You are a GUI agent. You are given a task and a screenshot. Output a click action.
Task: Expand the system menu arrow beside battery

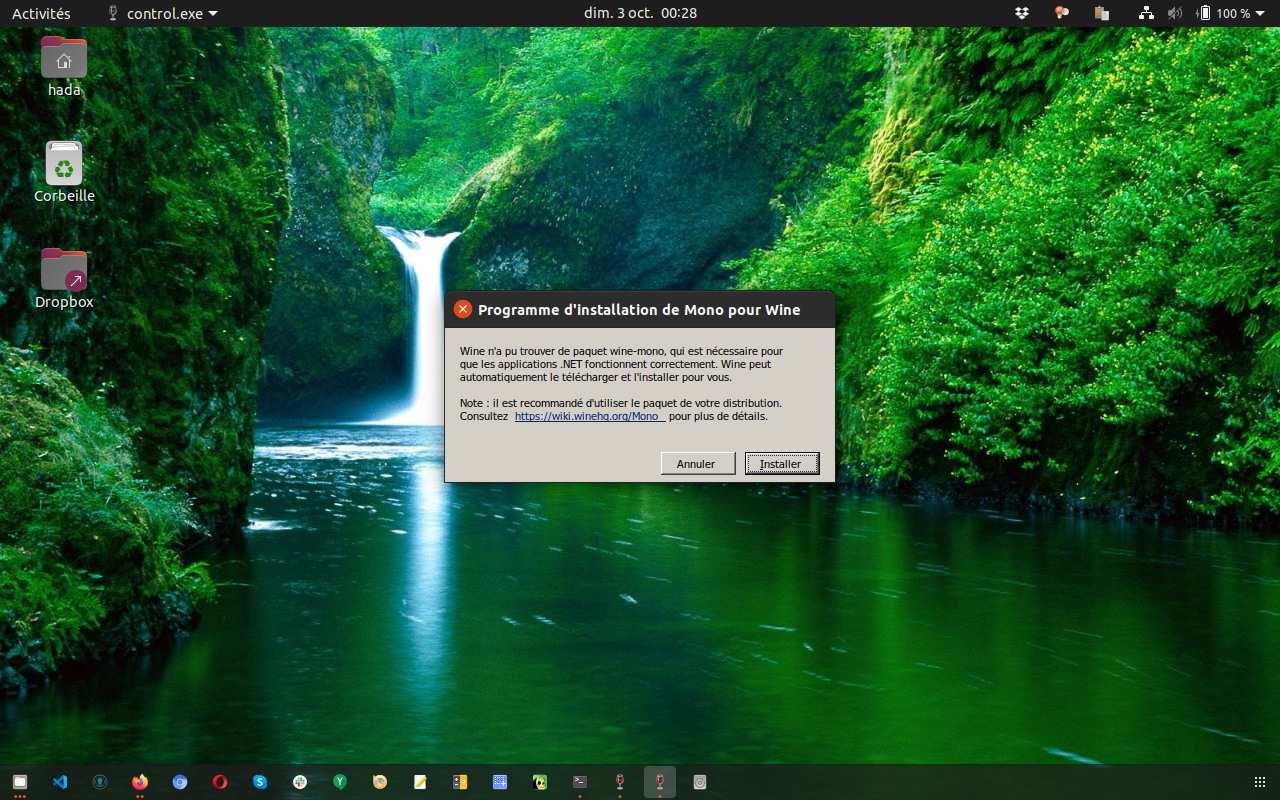coord(1261,13)
